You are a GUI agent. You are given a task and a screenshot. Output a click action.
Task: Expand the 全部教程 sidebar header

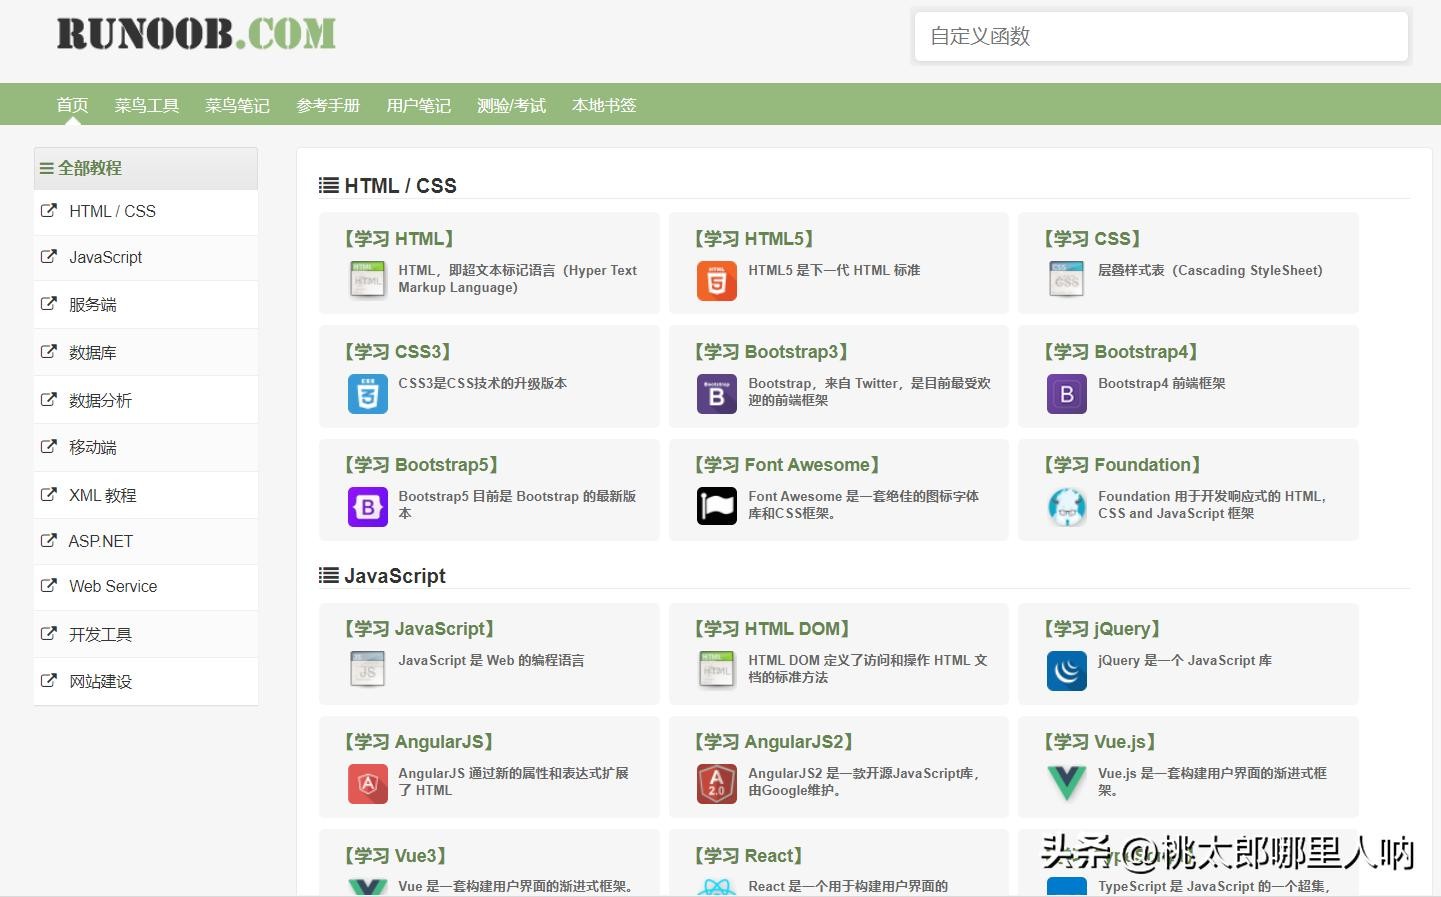[89, 168]
